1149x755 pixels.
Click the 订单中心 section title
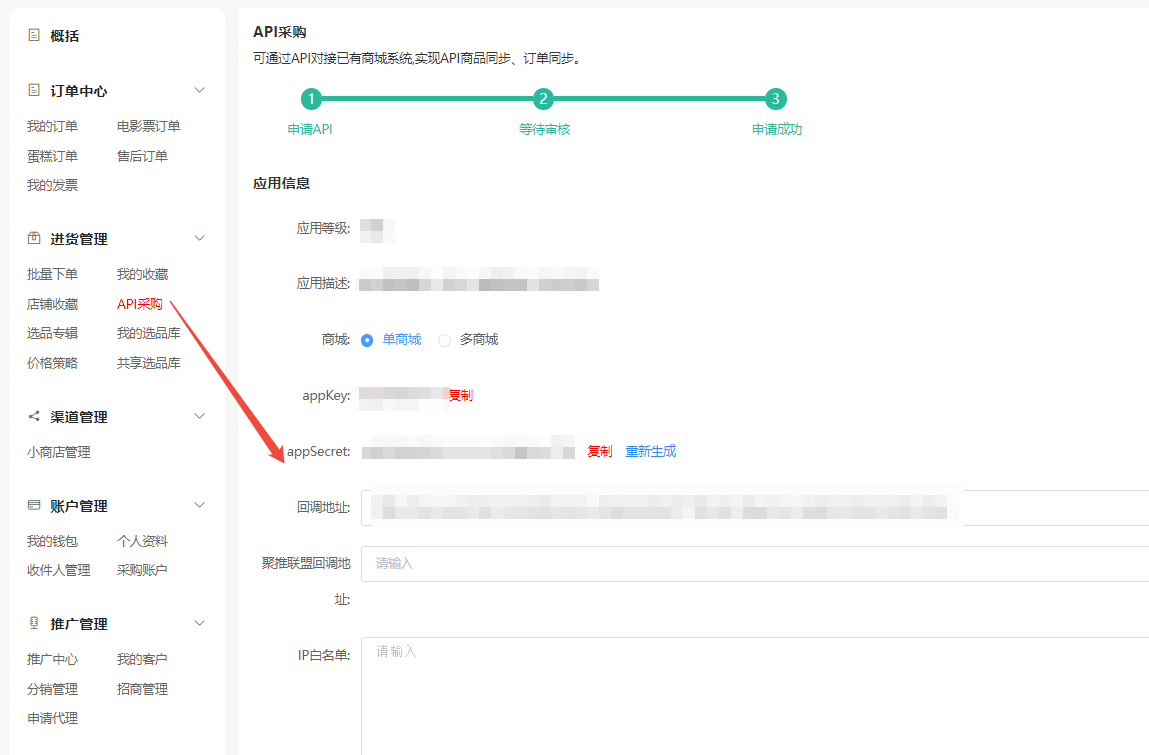(x=78, y=91)
